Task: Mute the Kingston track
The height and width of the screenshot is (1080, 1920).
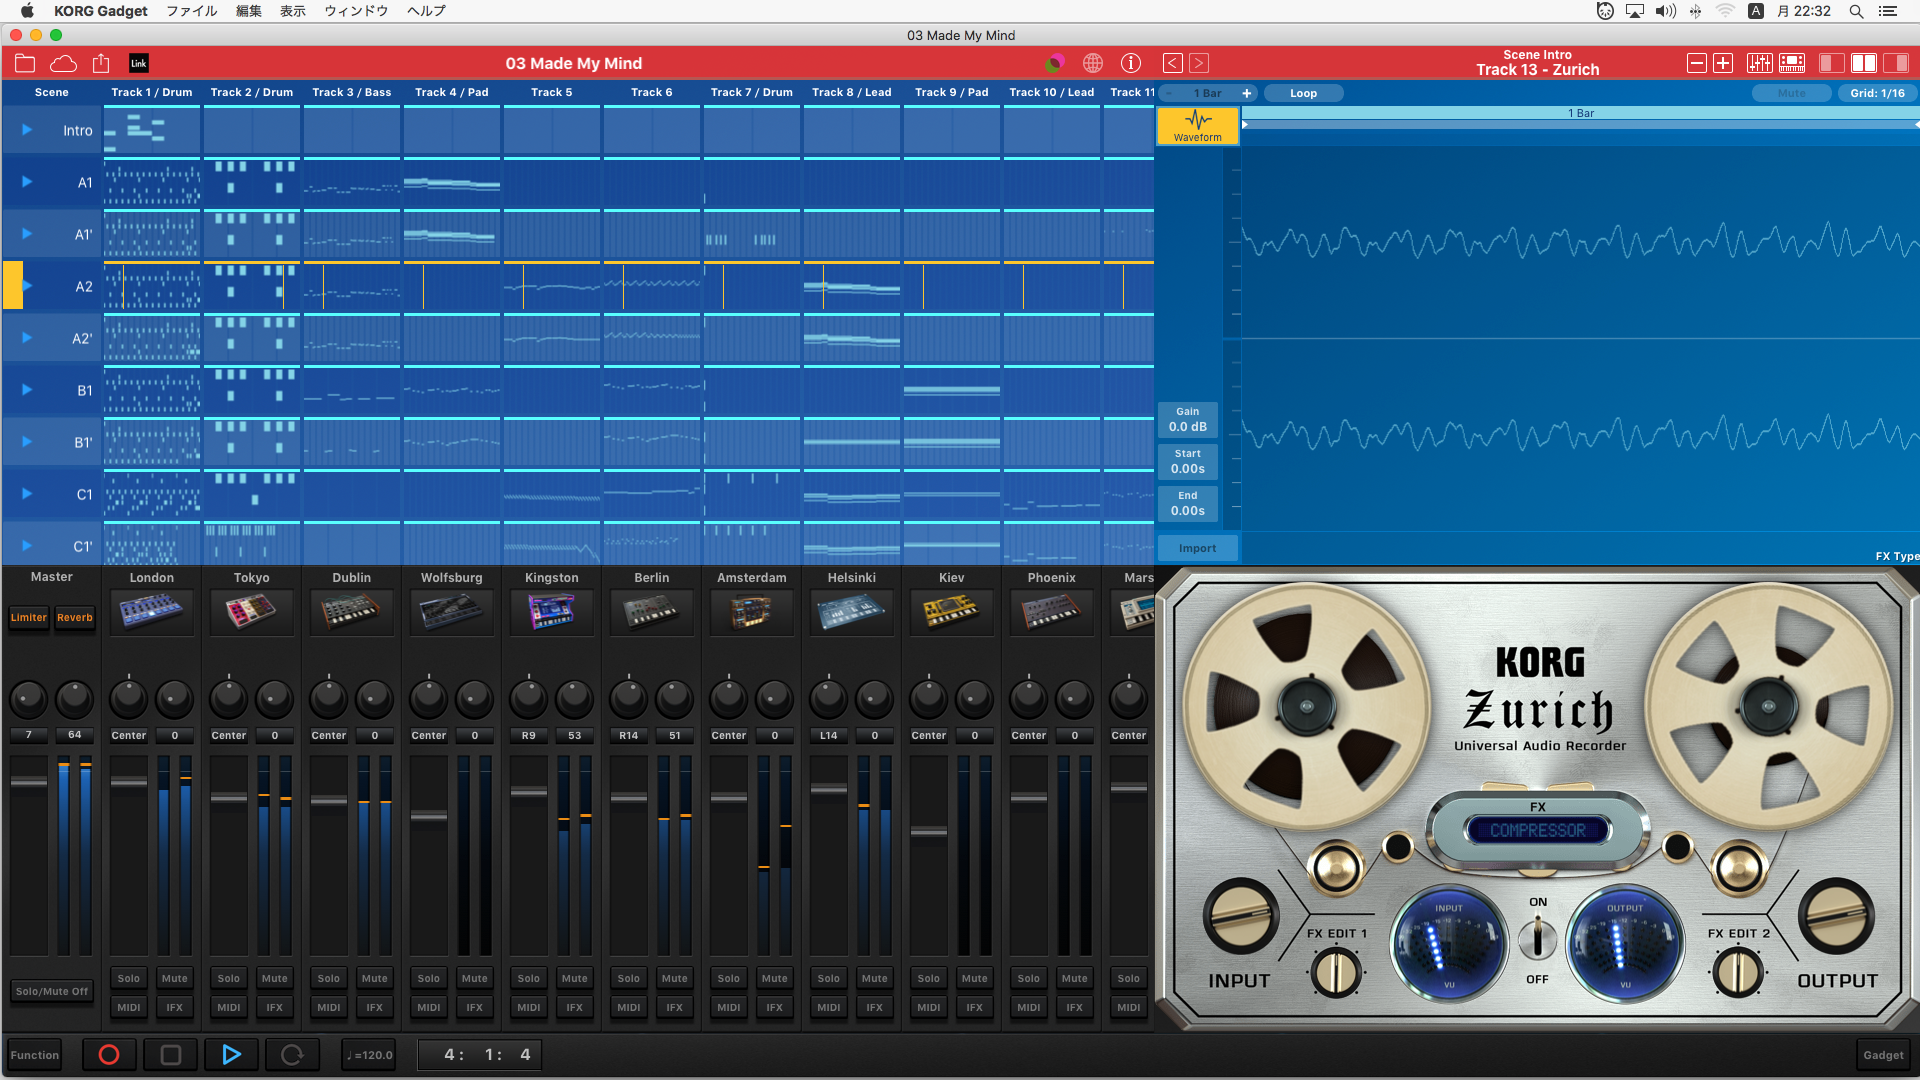Action: pos(575,978)
